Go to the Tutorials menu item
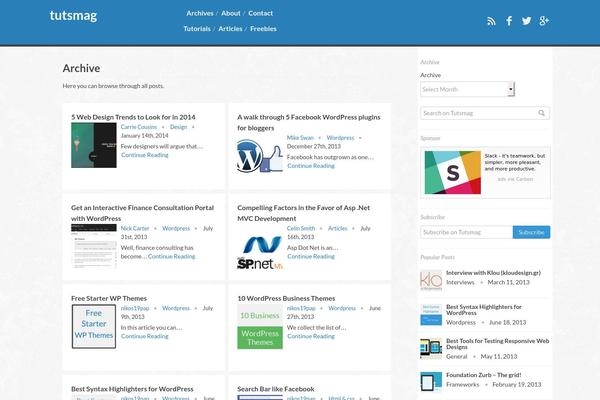The image size is (600, 400). [197, 29]
